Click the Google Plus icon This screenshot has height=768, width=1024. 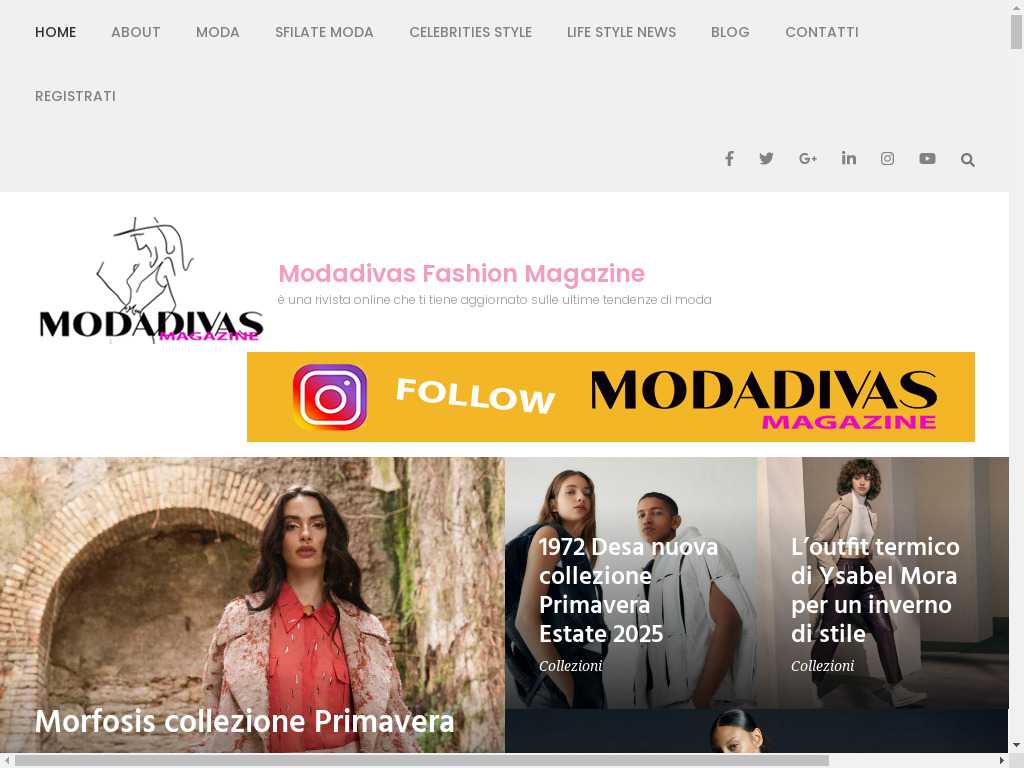(808, 159)
